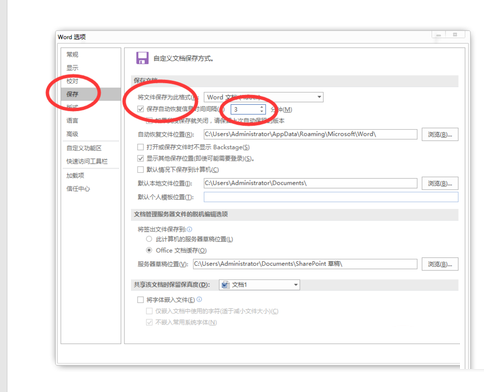Enable 打开或保存文件时不显示 Backstage checkbox
Viewport: 500px width, 392px height.
141,147
